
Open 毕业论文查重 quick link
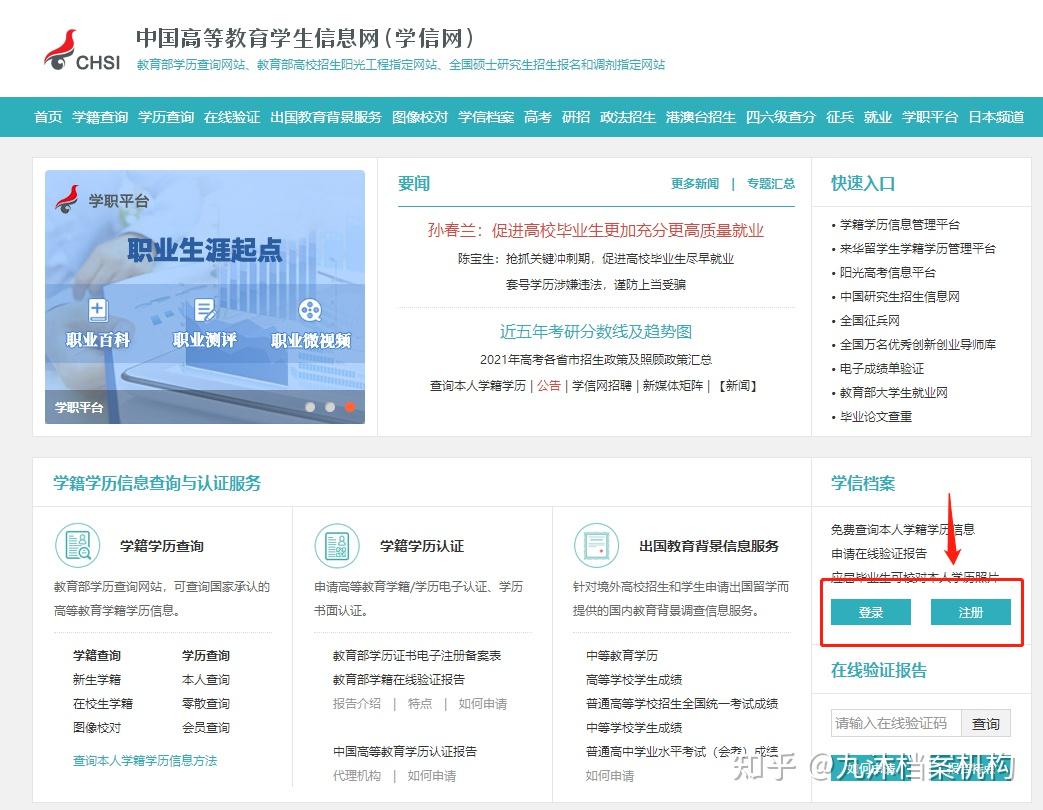pos(875,416)
